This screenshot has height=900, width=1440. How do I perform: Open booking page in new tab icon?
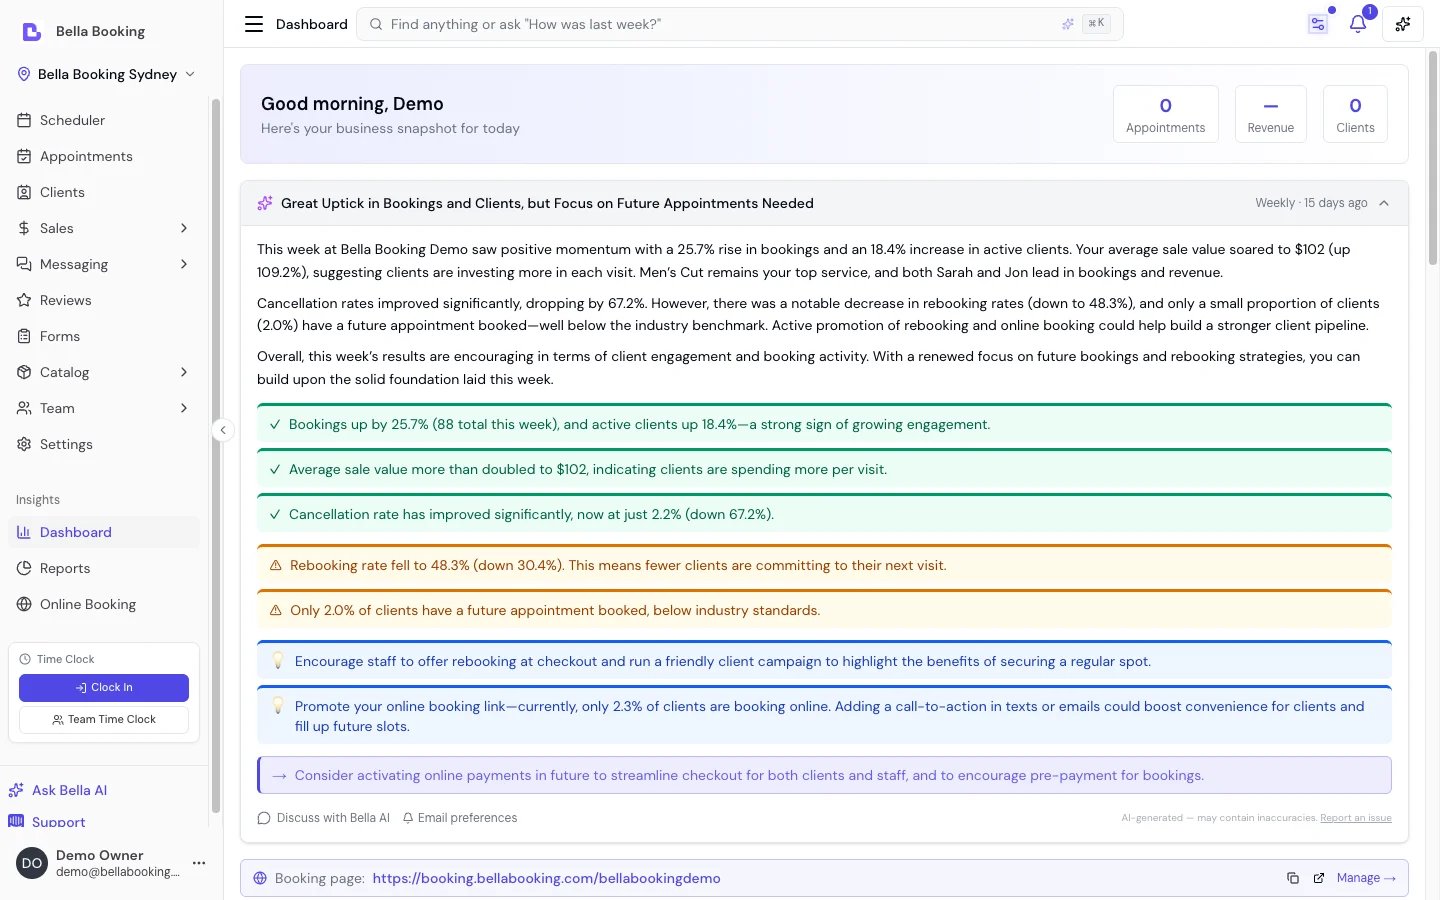(1319, 878)
